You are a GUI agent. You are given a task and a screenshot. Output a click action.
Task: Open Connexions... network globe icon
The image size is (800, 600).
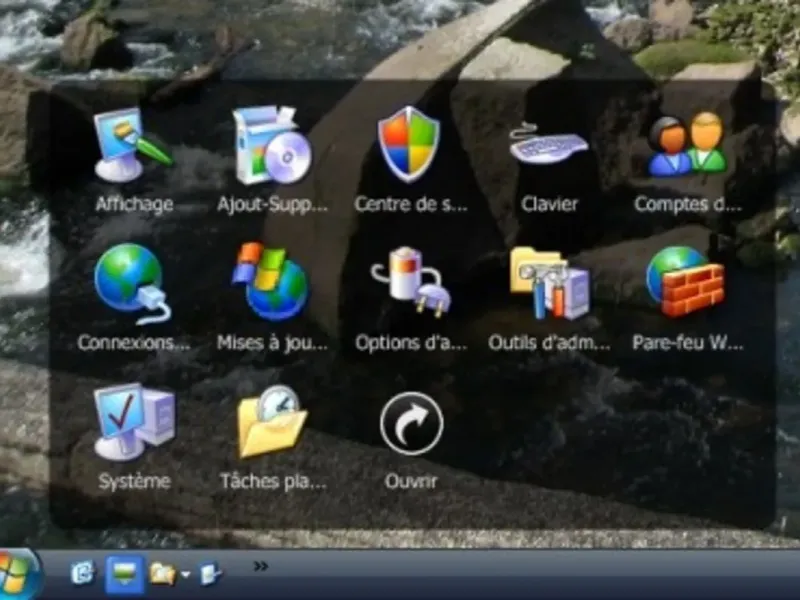[133, 284]
